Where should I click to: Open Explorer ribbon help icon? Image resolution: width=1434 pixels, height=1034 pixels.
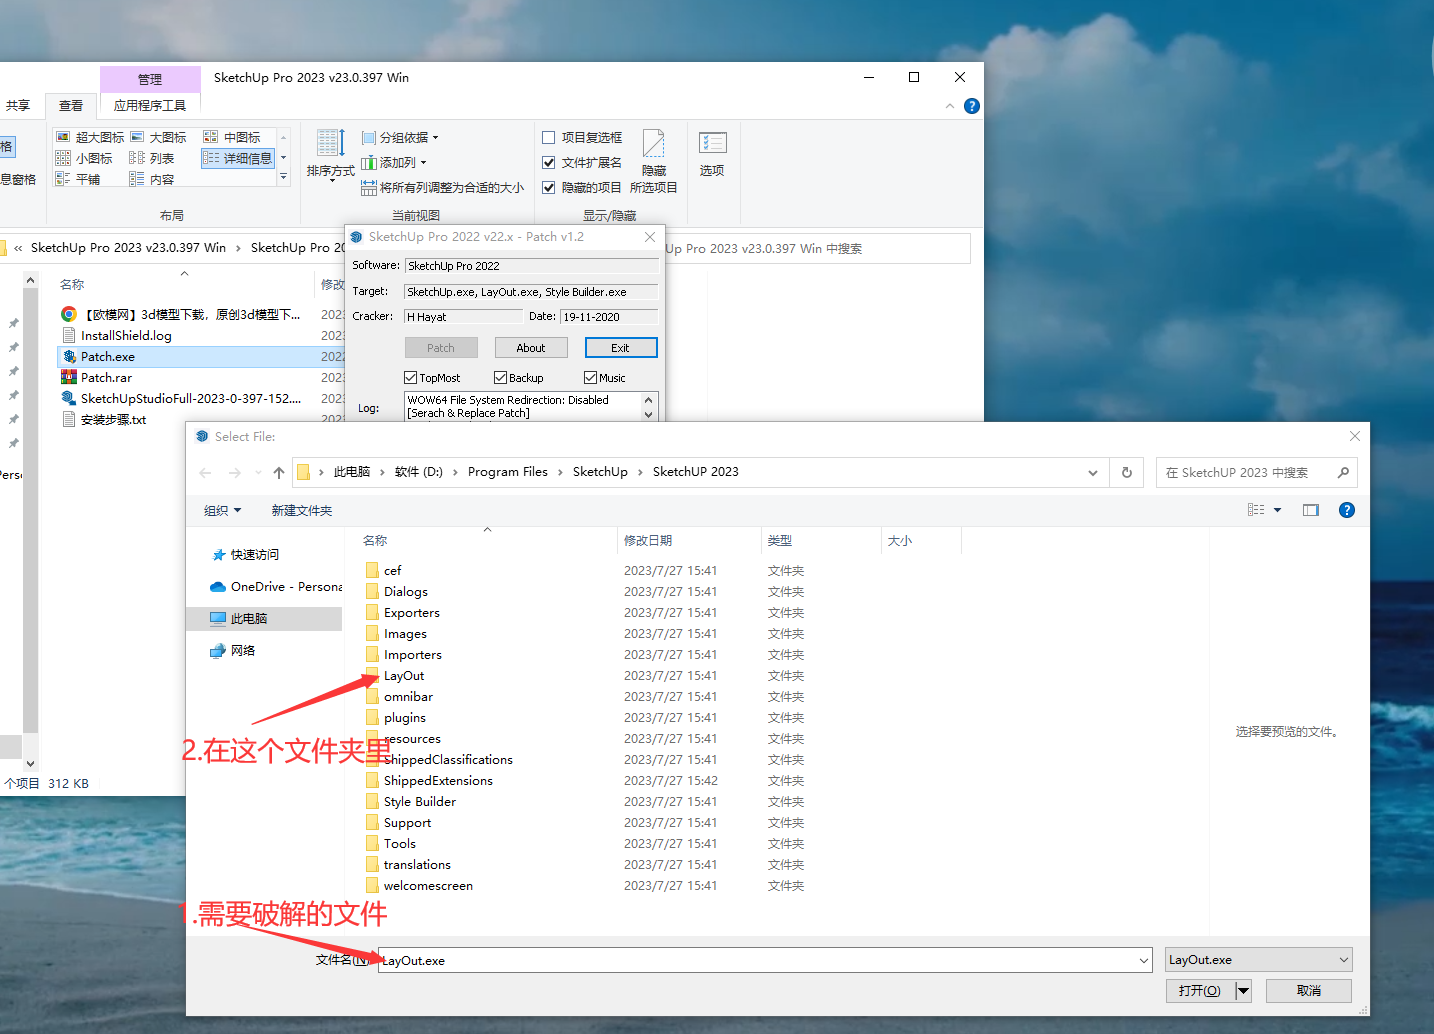point(972,106)
